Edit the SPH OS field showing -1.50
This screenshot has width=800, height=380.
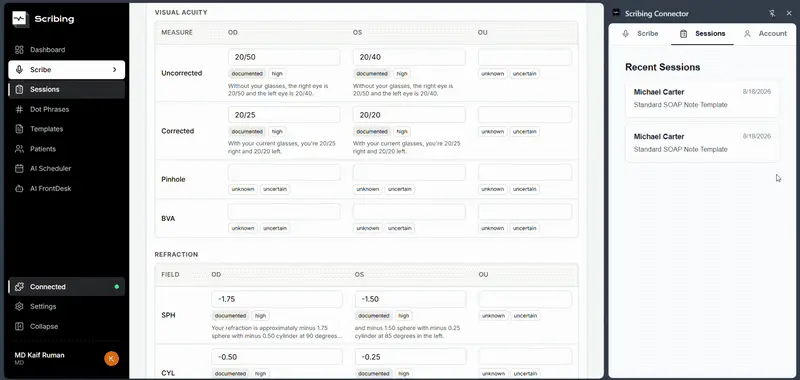(411, 299)
